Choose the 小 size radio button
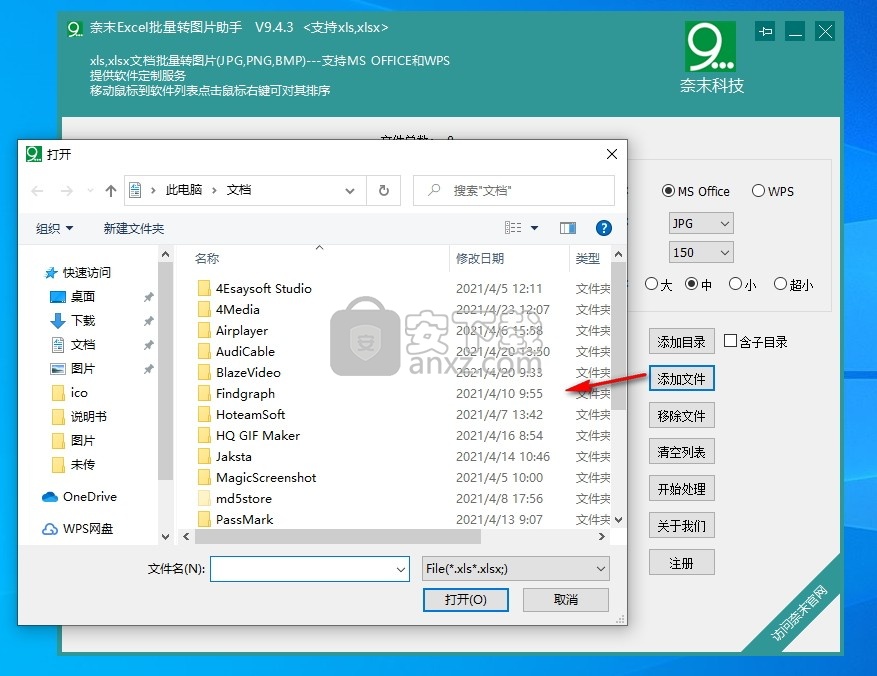877x676 pixels. coord(735,284)
